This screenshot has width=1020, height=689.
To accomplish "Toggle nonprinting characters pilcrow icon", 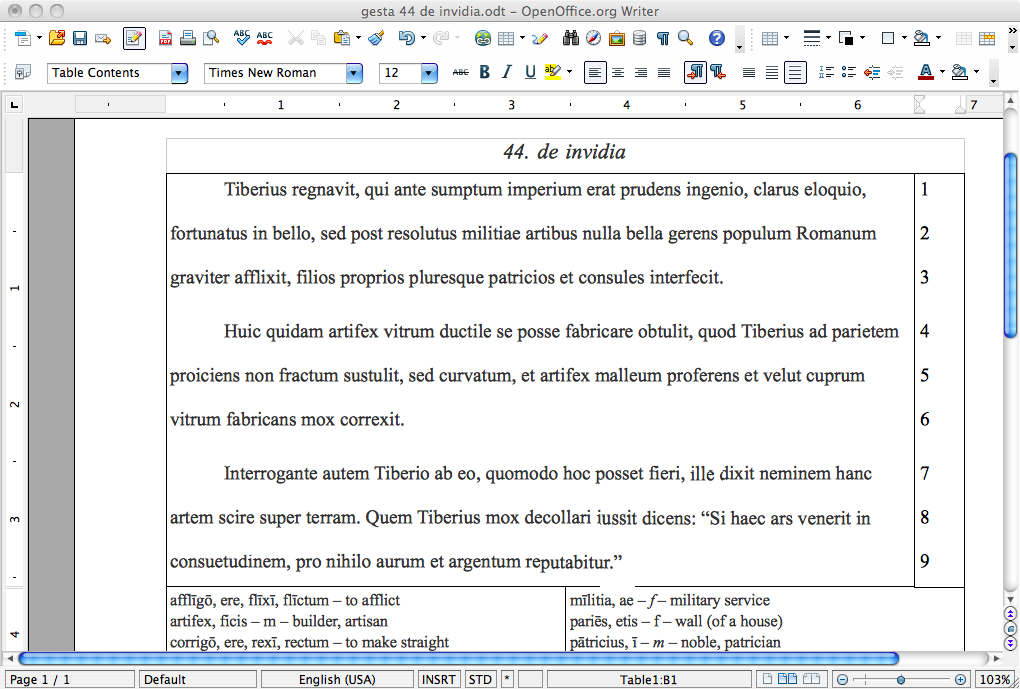I will click(x=662, y=38).
